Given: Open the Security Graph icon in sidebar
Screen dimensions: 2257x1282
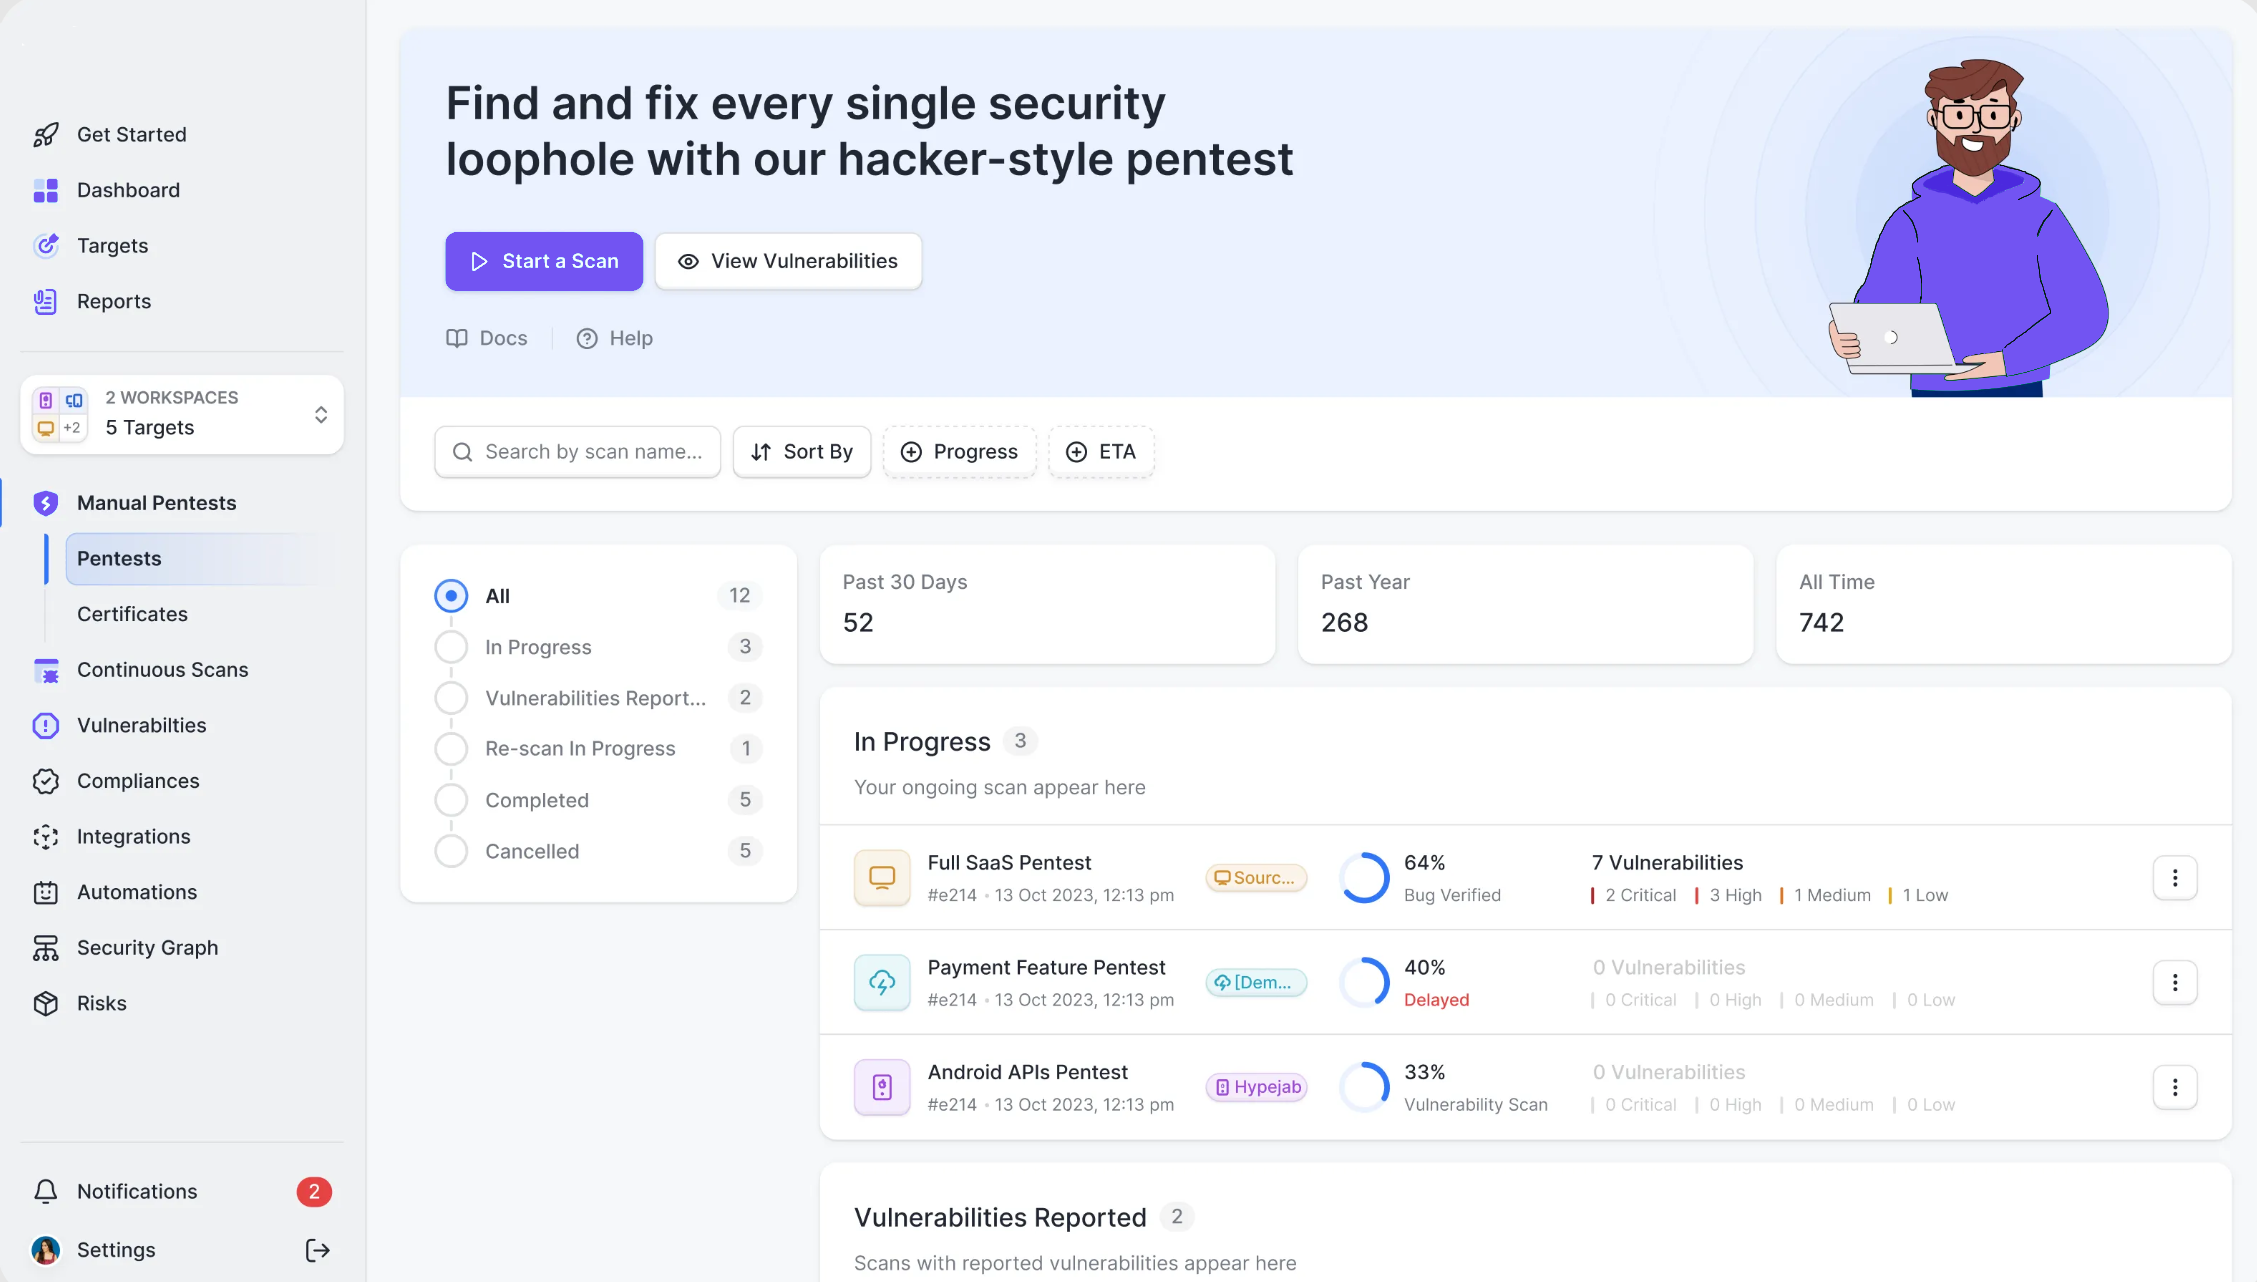Looking at the screenshot, I should click(46, 948).
